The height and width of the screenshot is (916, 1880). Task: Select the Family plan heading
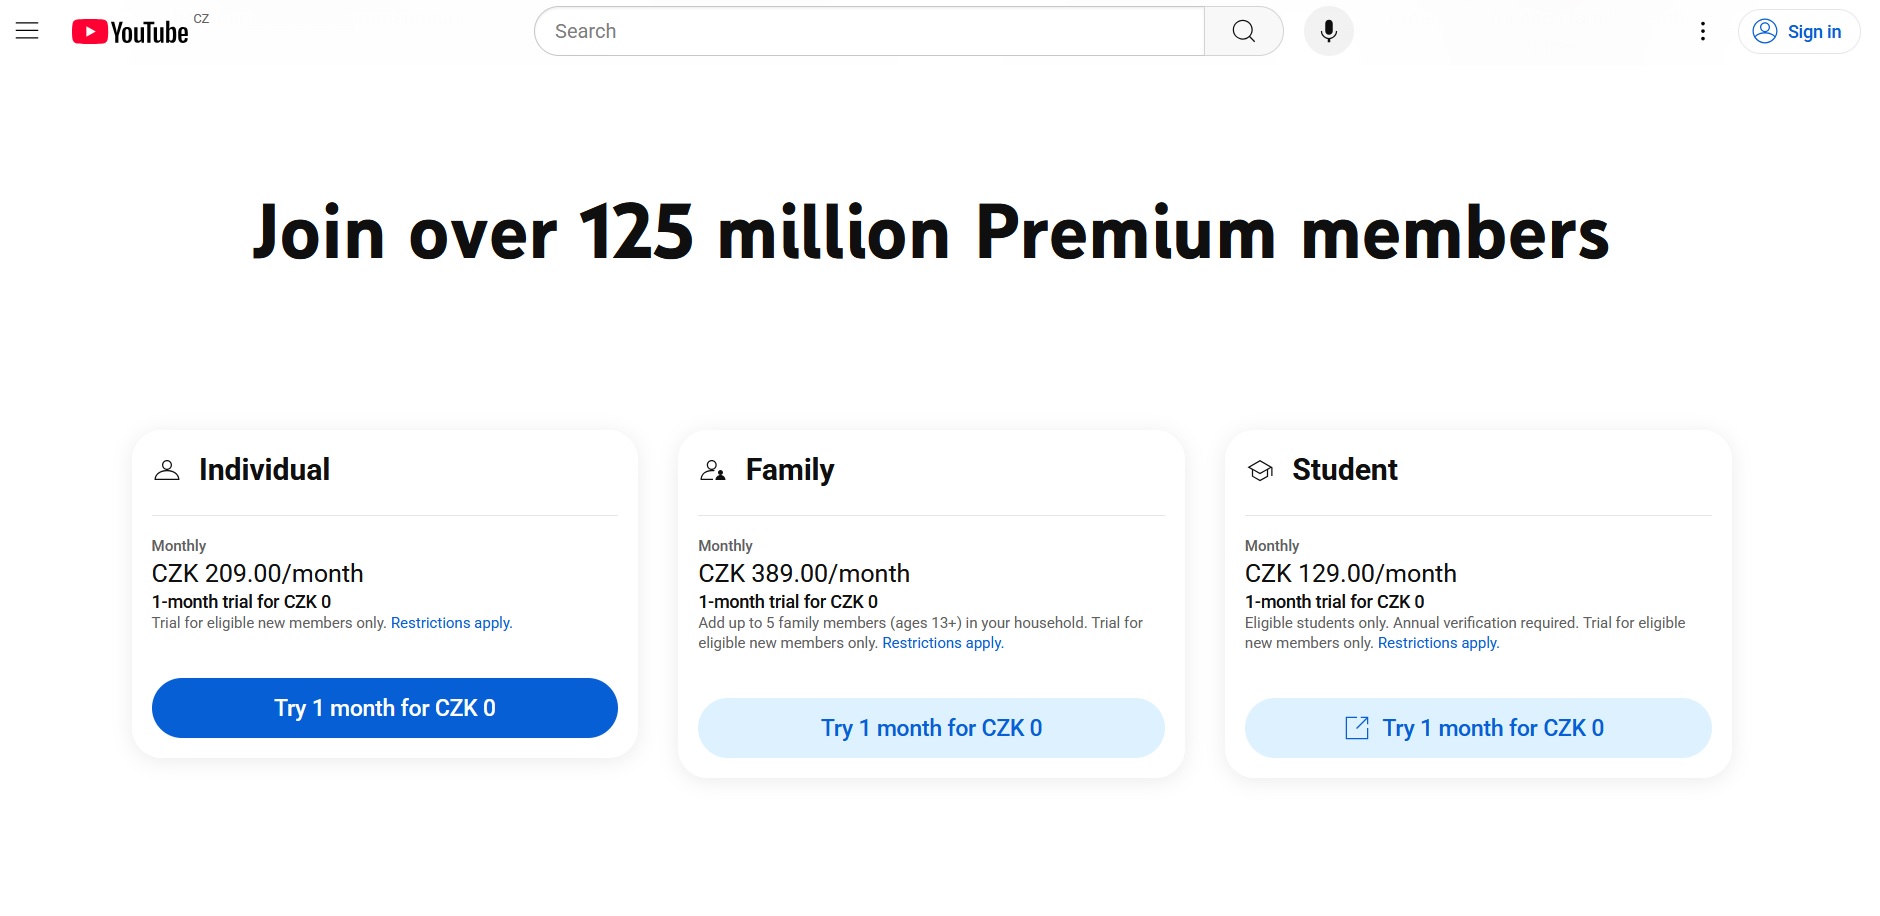(x=790, y=470)
